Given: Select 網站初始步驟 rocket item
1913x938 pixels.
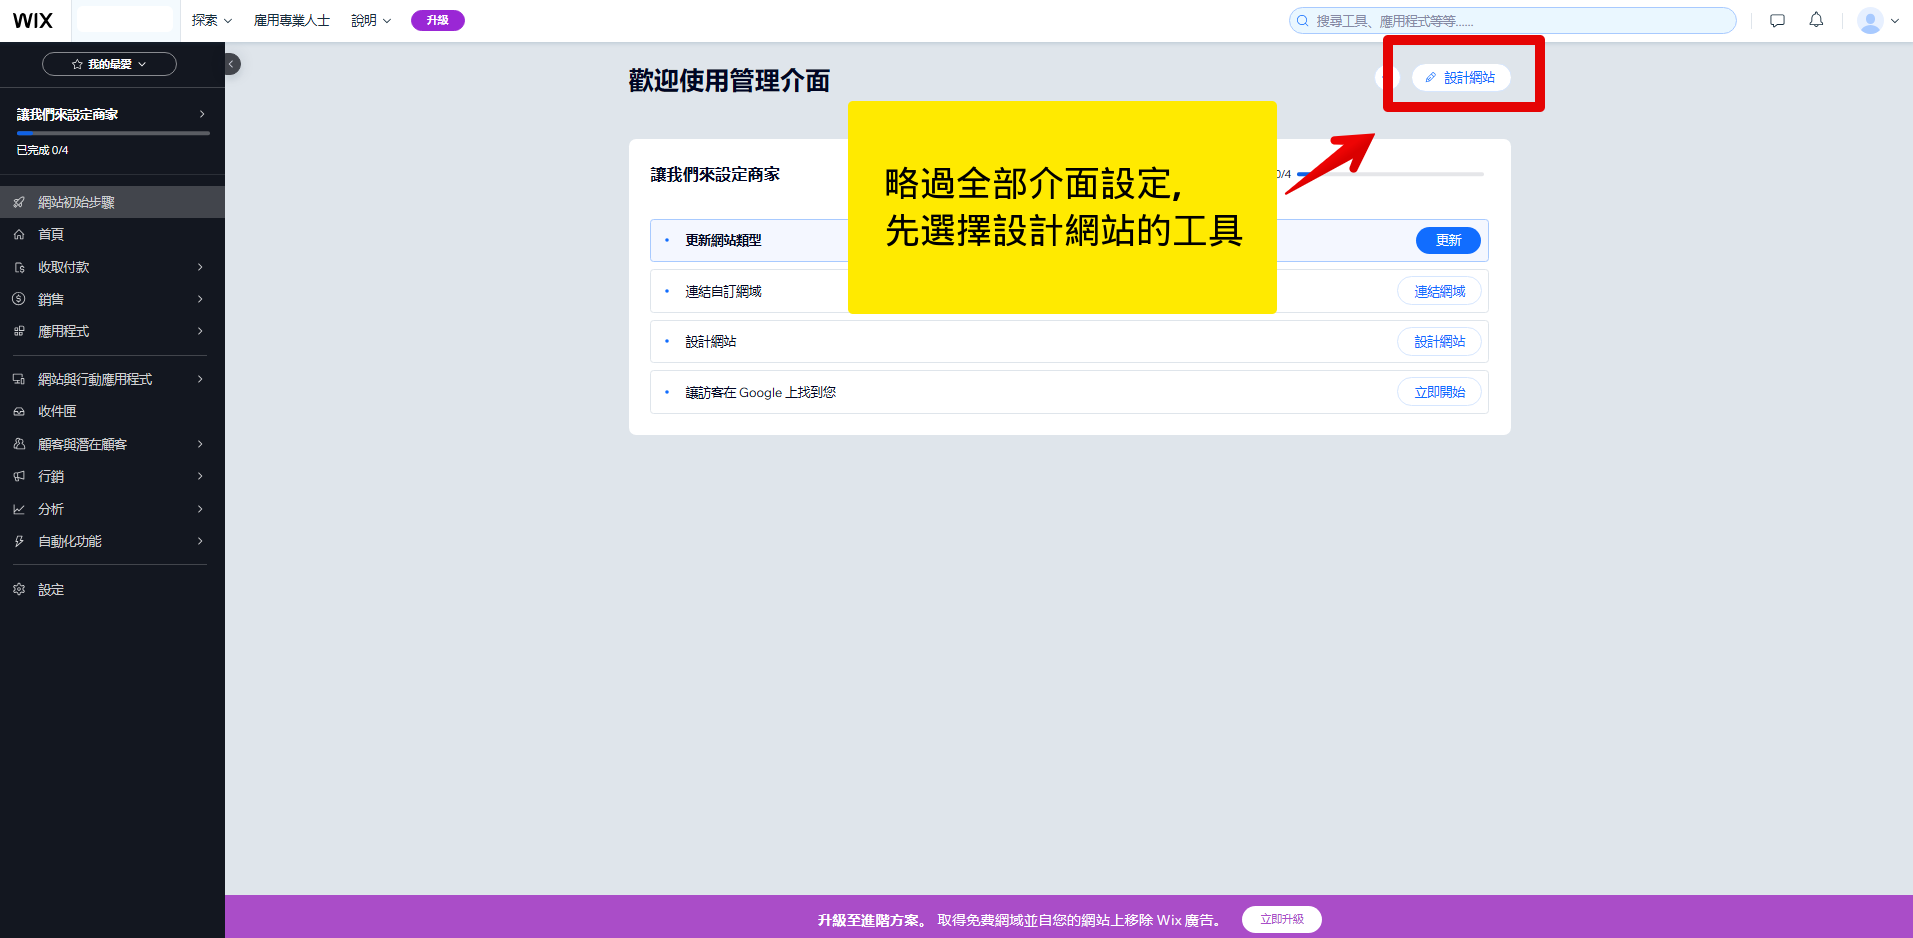Looking at the screenshot, I should point(76,202).
